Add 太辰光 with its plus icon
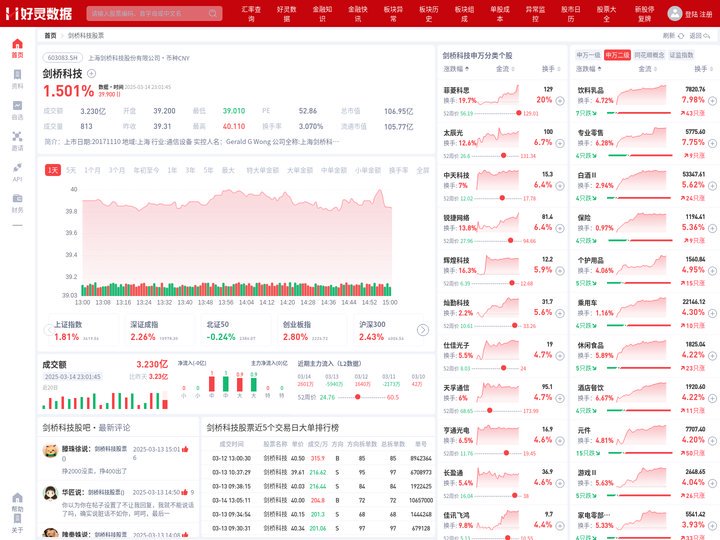720x540 pixels. click(560, 143)
